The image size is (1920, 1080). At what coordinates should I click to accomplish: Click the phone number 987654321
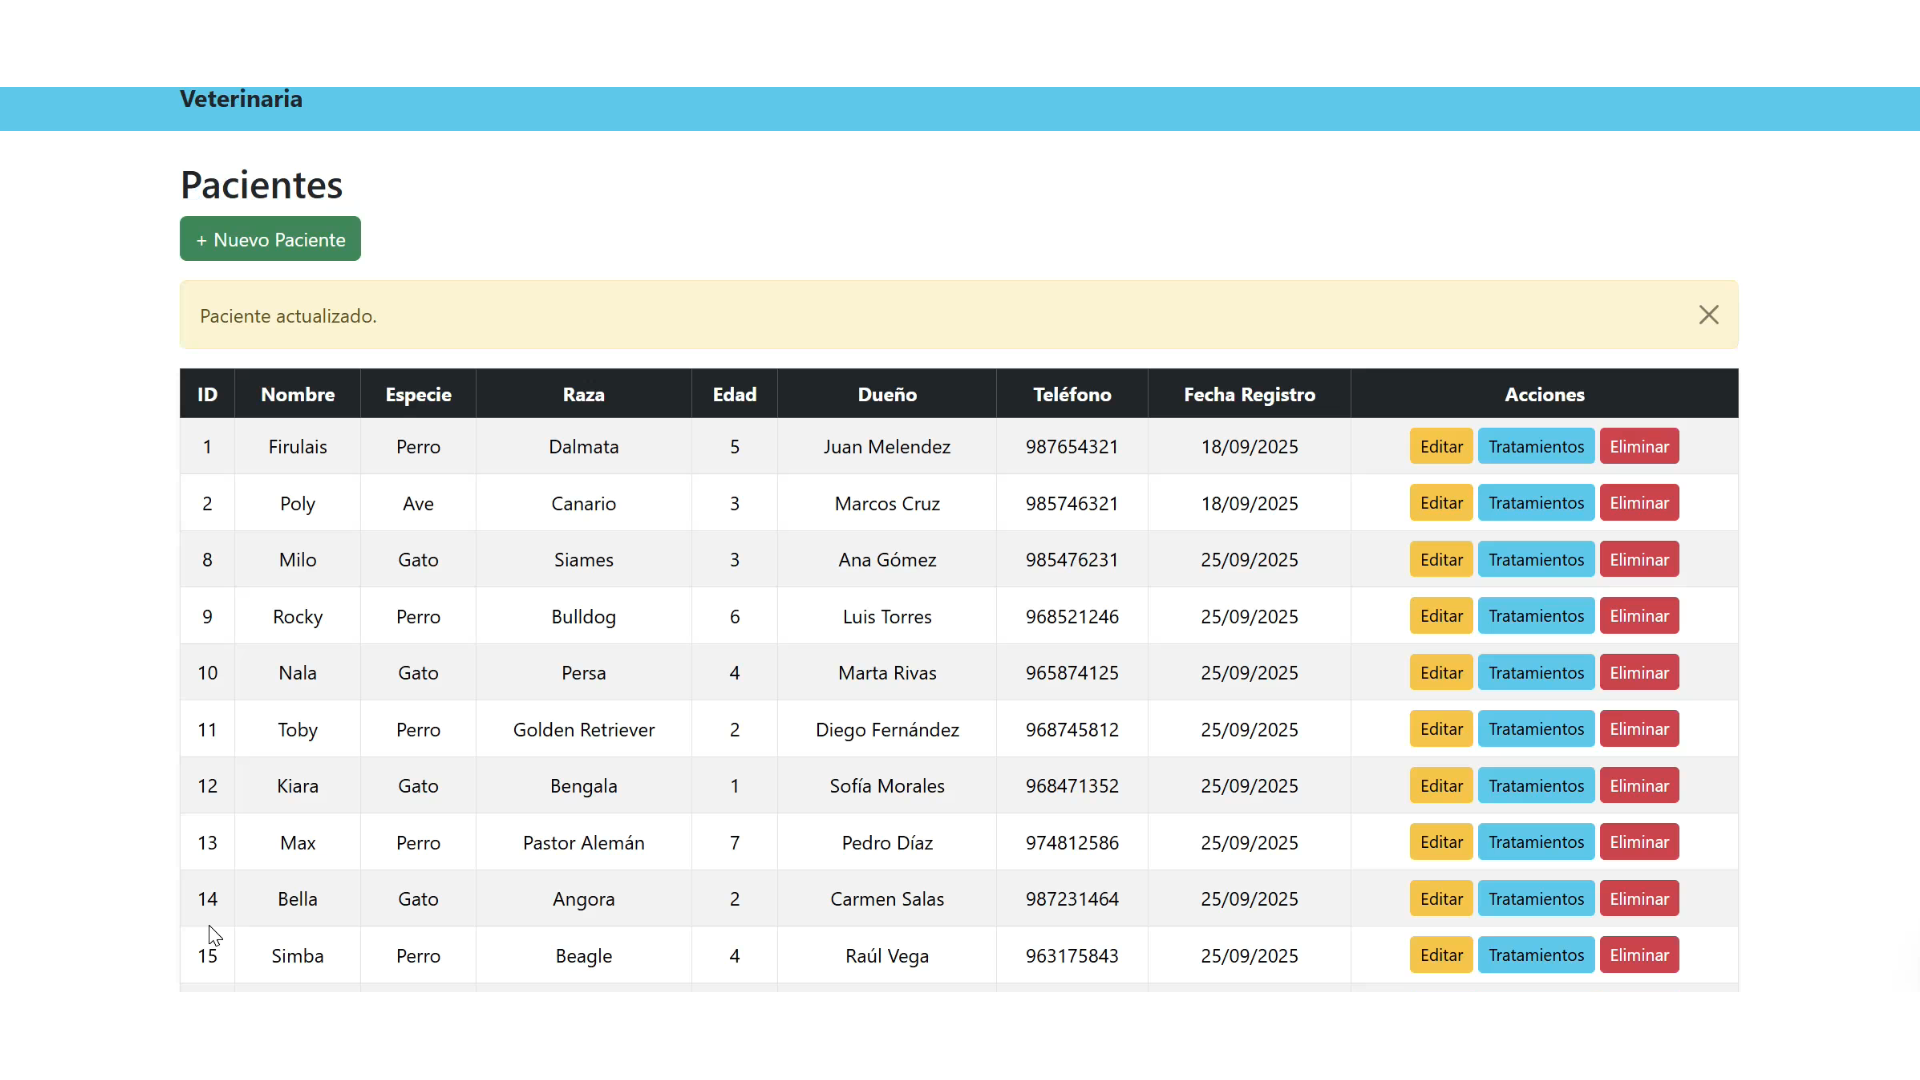tap(1071, 447)
